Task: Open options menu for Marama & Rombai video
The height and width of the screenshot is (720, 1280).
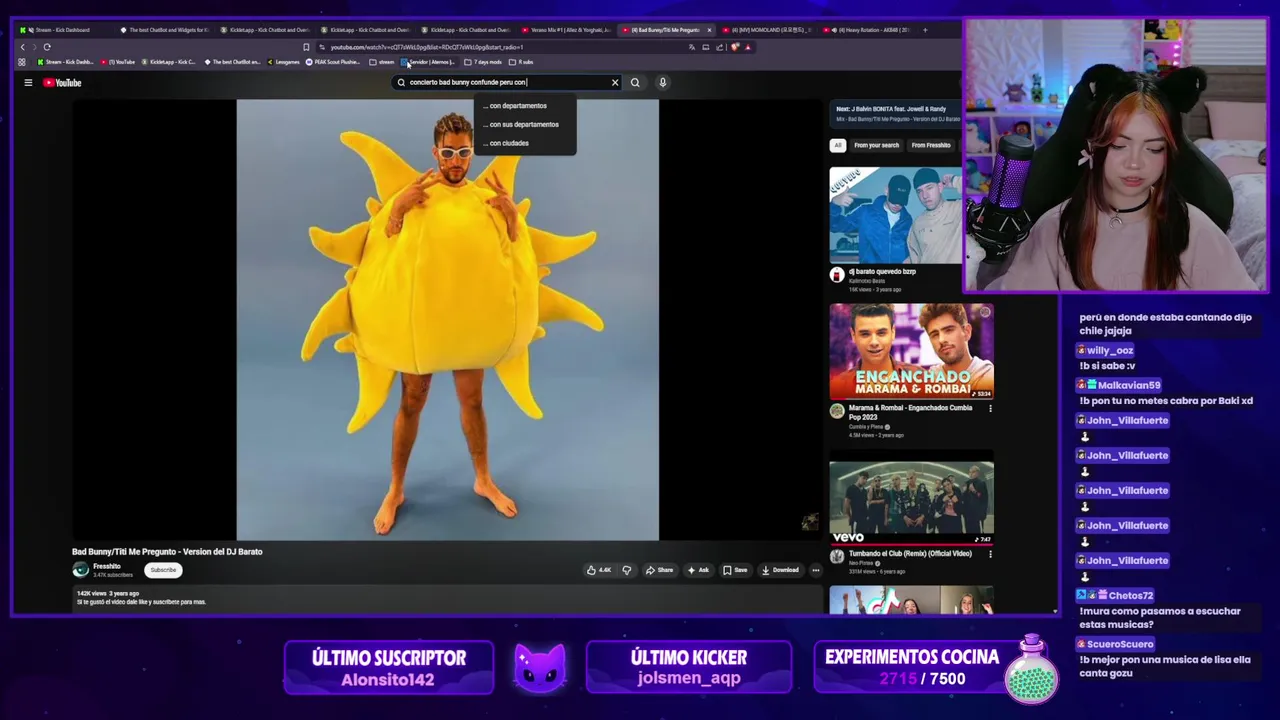Action: tap(990, 409)
